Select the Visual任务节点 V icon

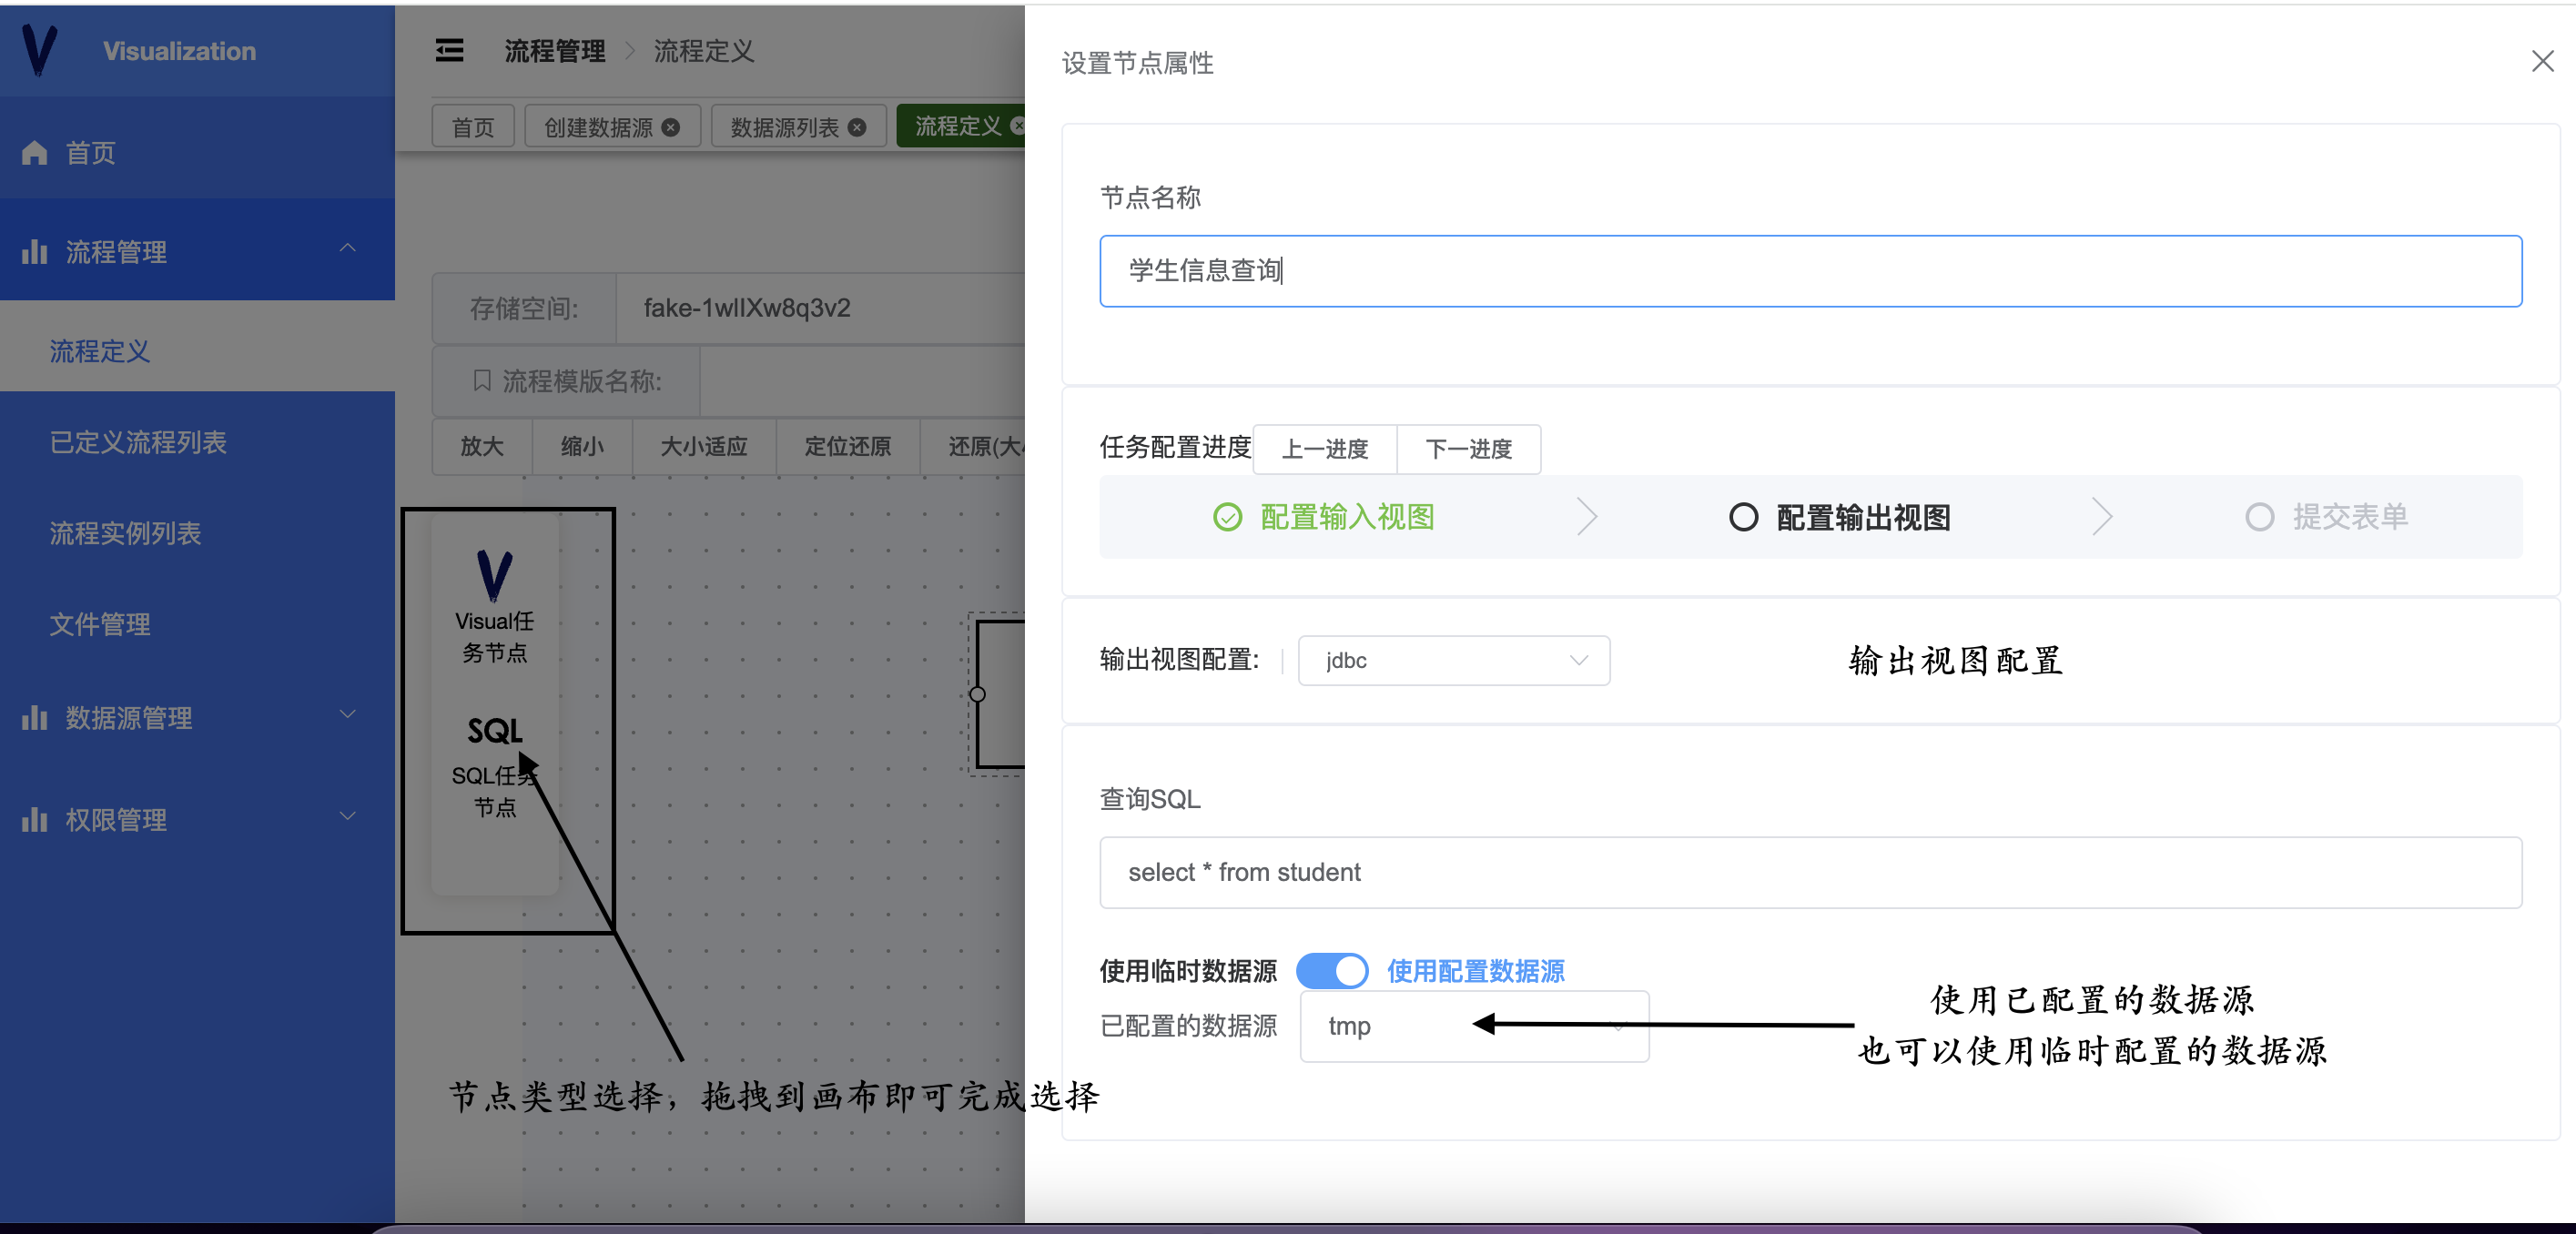495,575
